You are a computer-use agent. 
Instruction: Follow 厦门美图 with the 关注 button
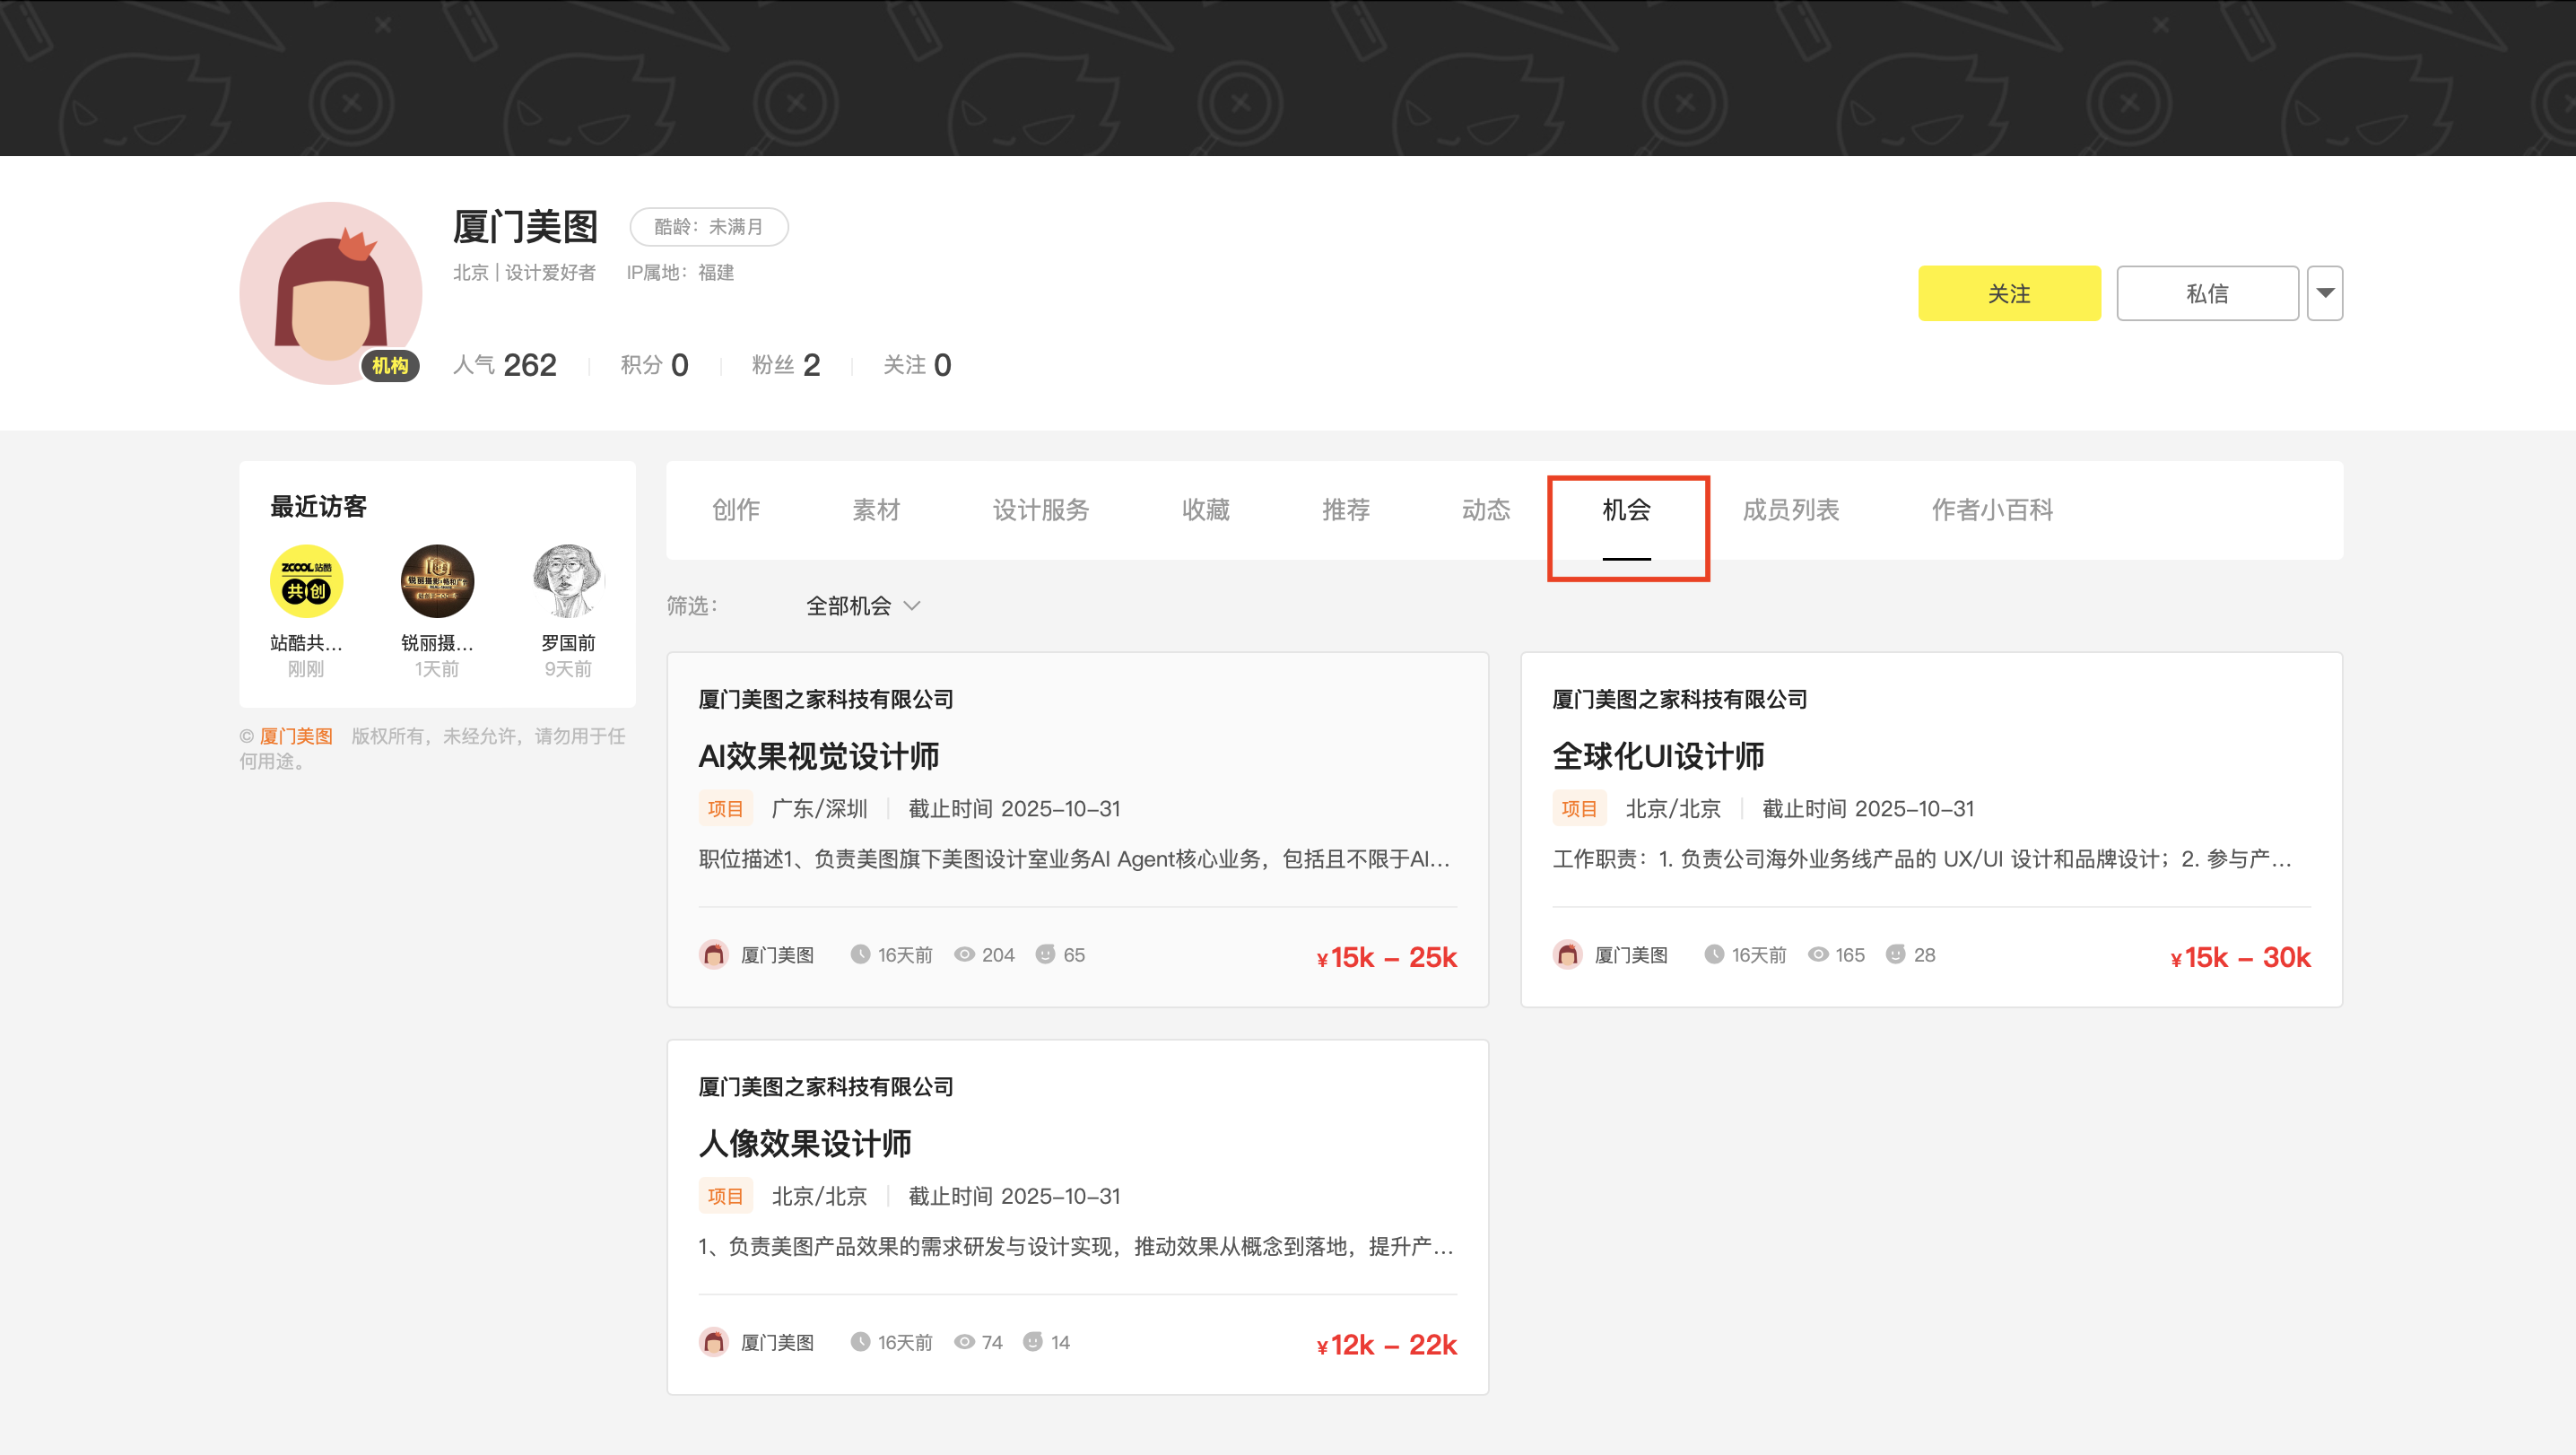pos(2009,293)
